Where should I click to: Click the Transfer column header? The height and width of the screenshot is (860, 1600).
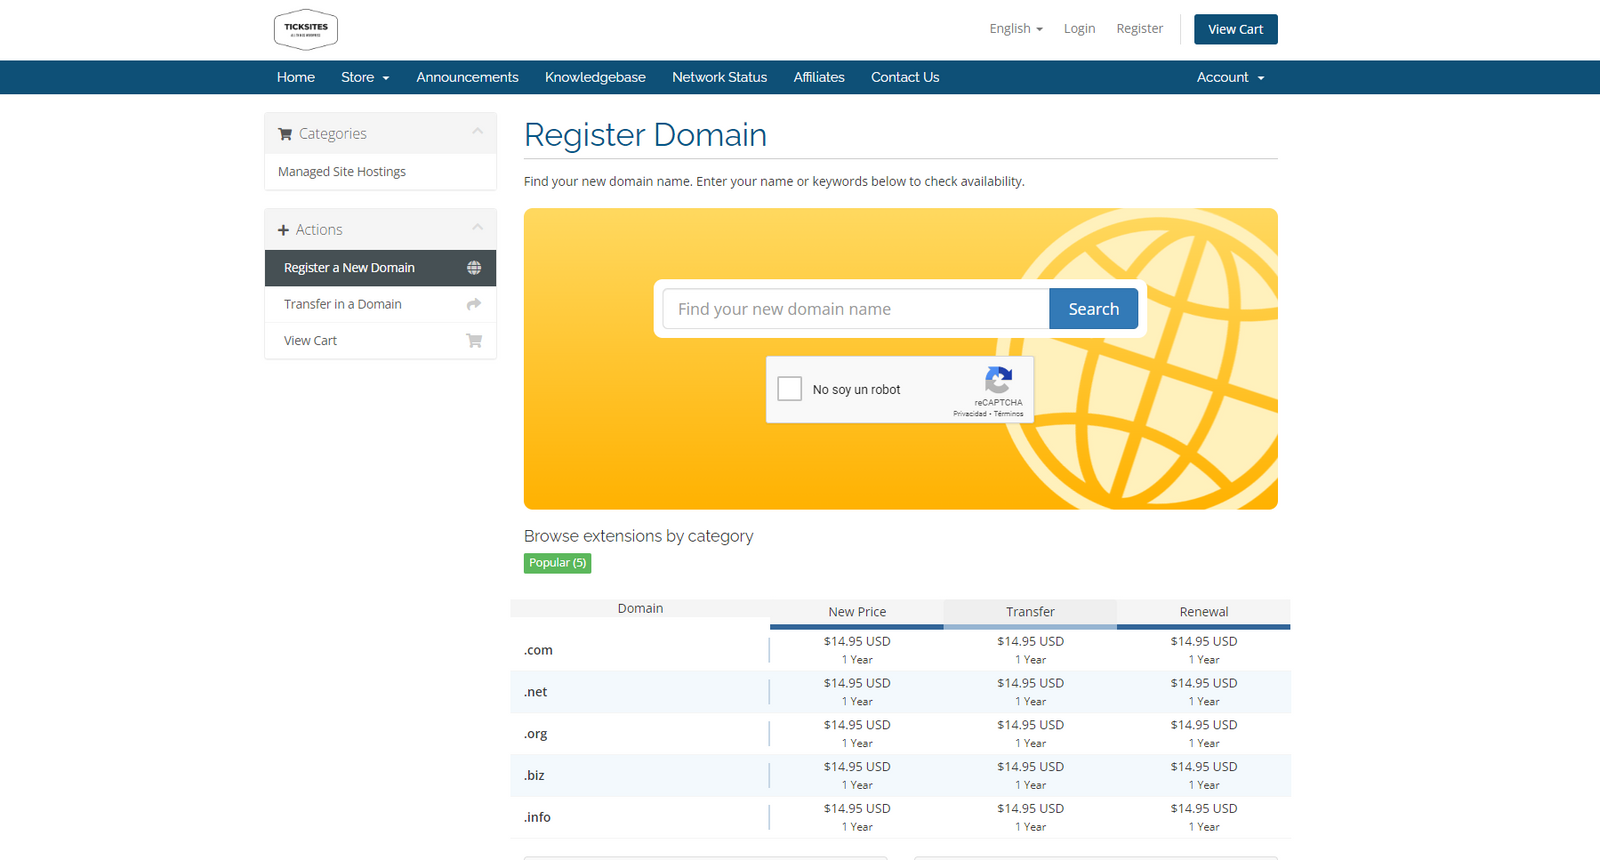1030,612
